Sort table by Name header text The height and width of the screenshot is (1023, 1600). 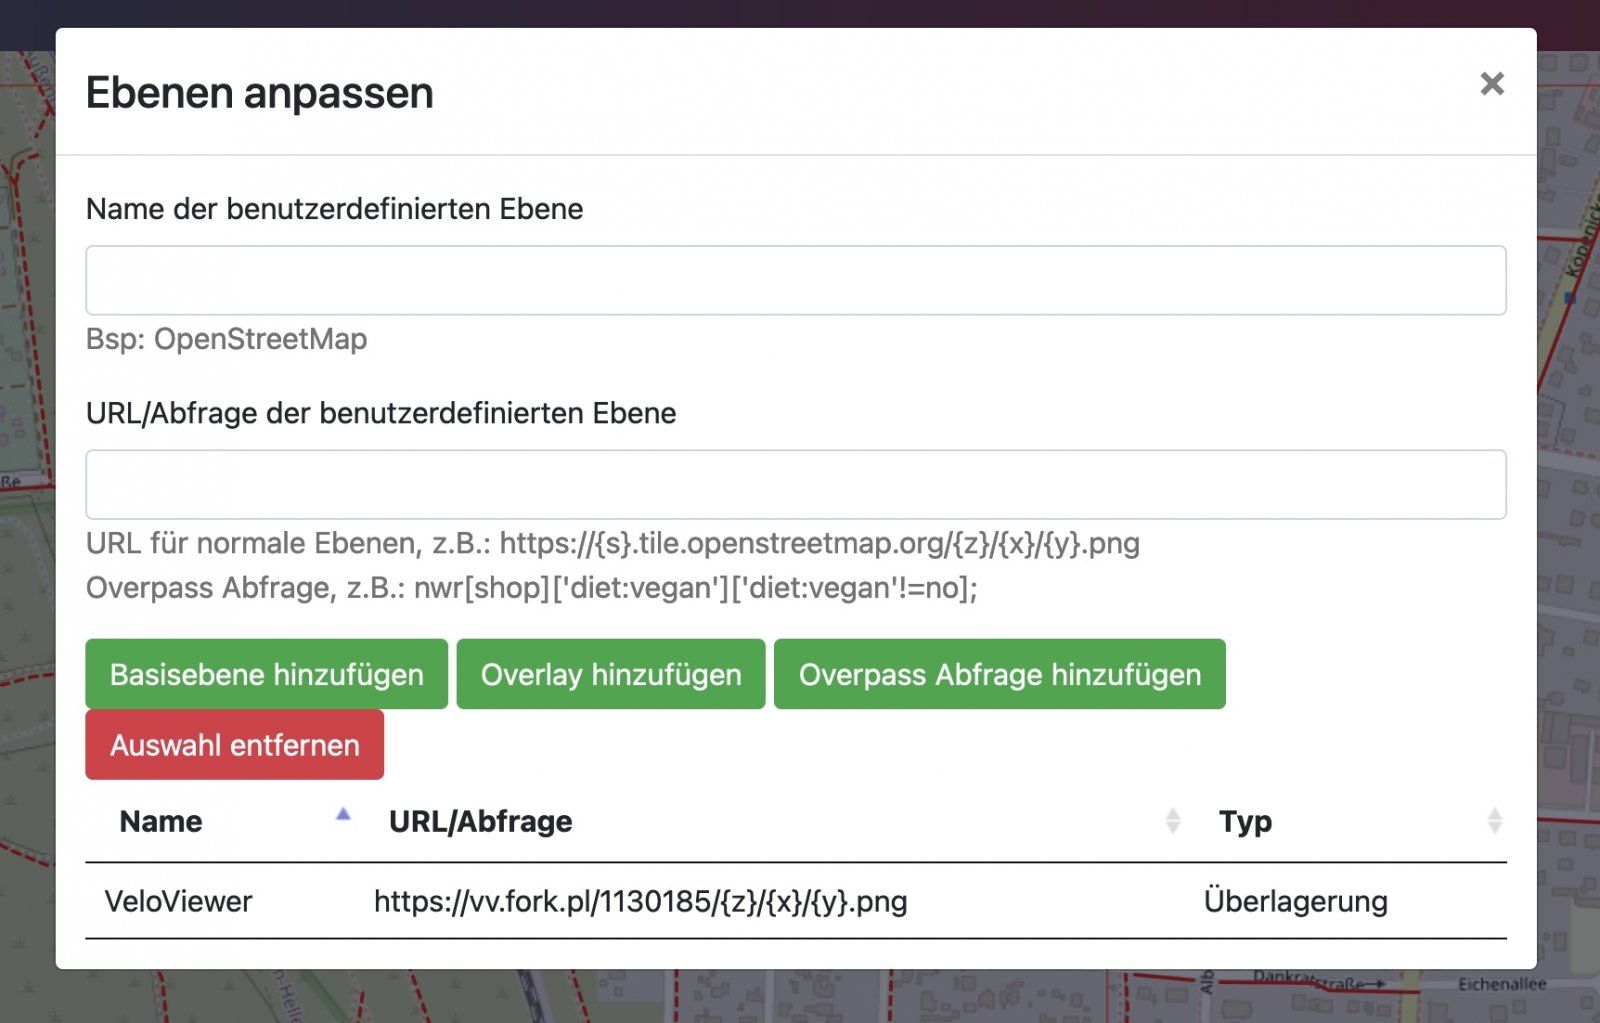tap(161, 822)
